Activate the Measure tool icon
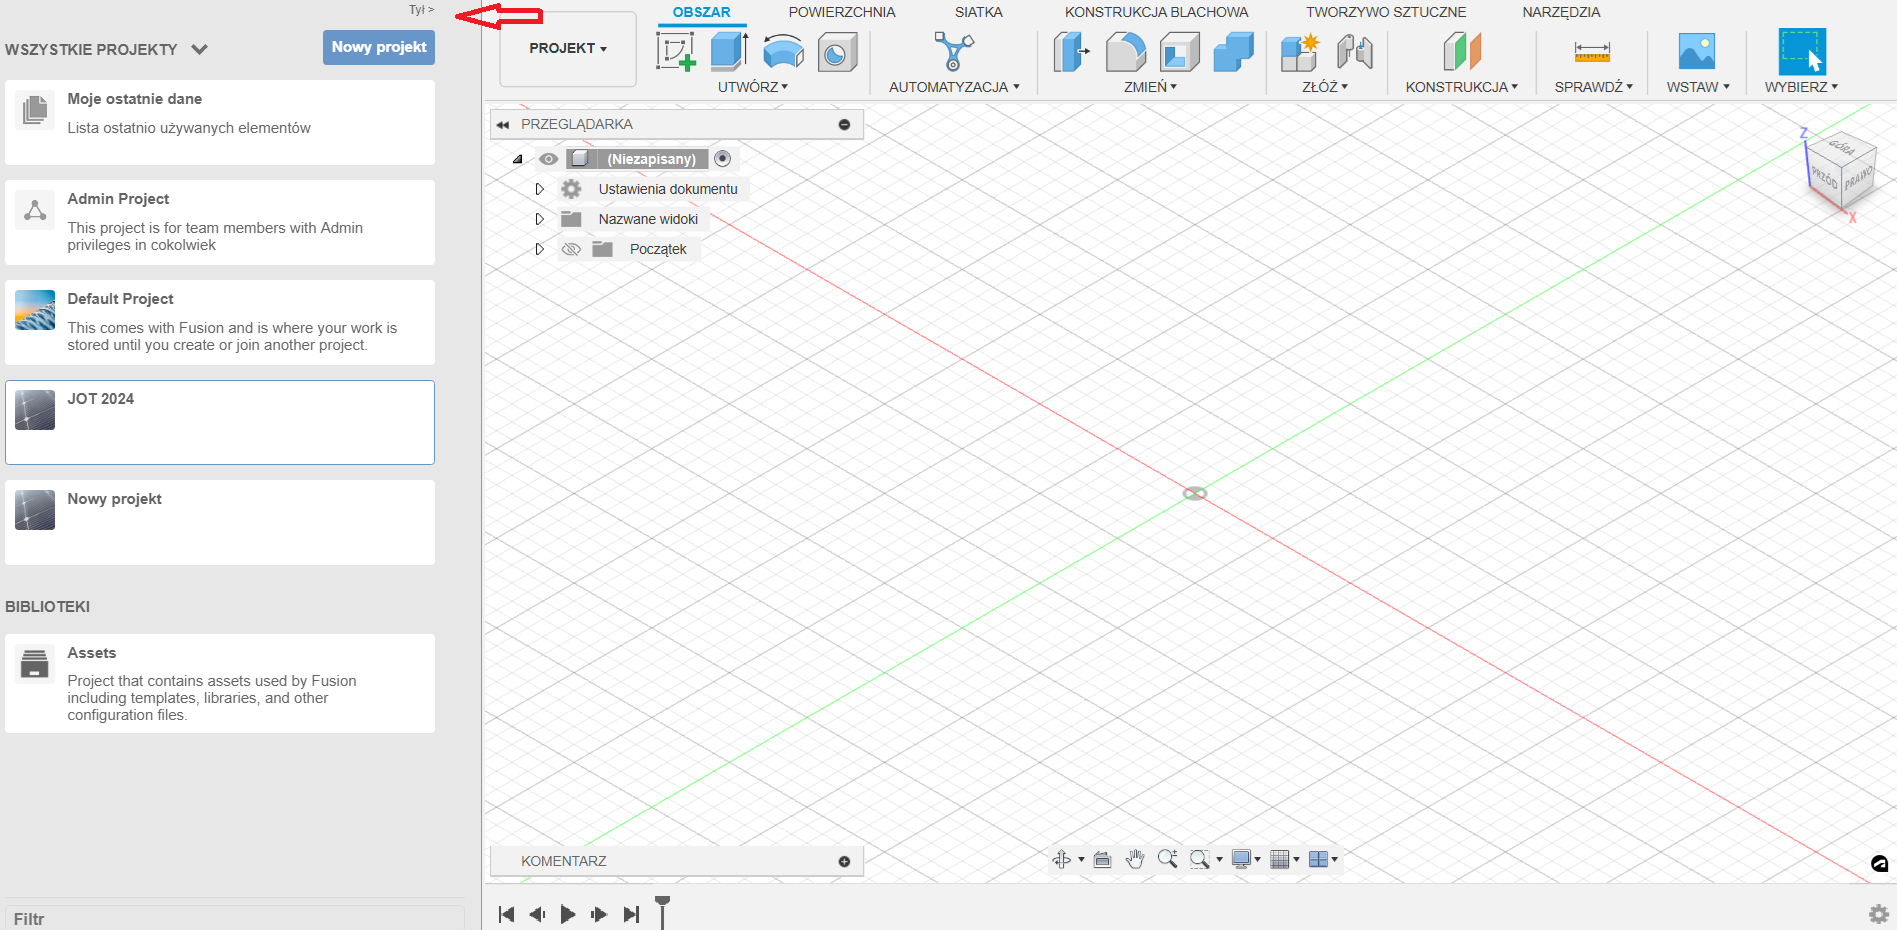The height and width of the screenshot is (930, 1897). tap(1592, 51)
